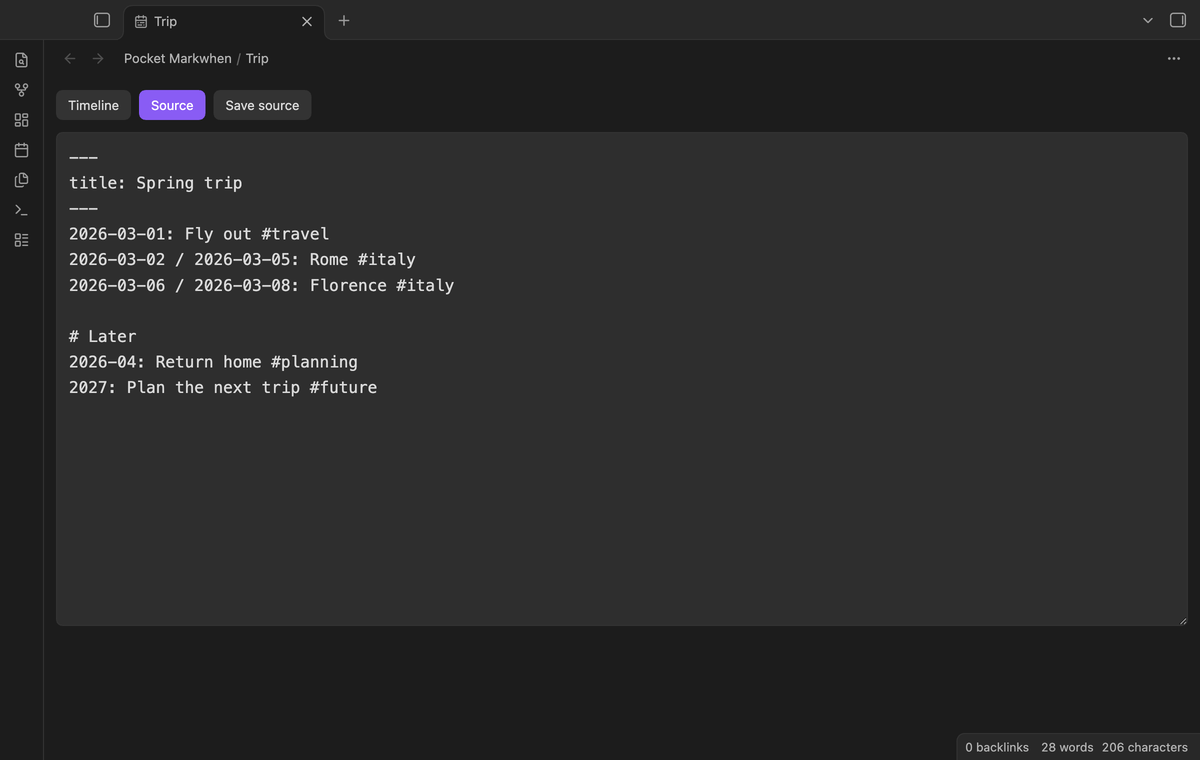Click the Save source button
This screenshot has width=1200, height=760.
coord(262,105)
